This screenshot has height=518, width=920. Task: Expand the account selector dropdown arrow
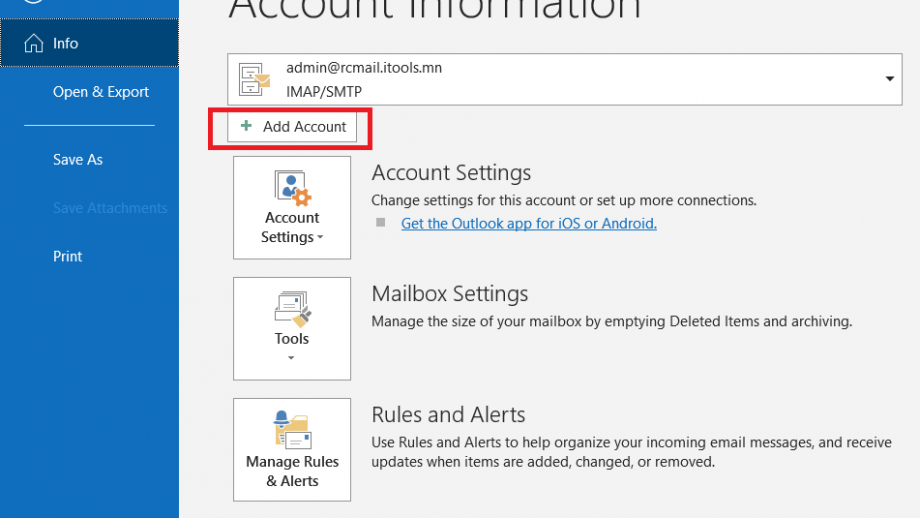[889, 79]
